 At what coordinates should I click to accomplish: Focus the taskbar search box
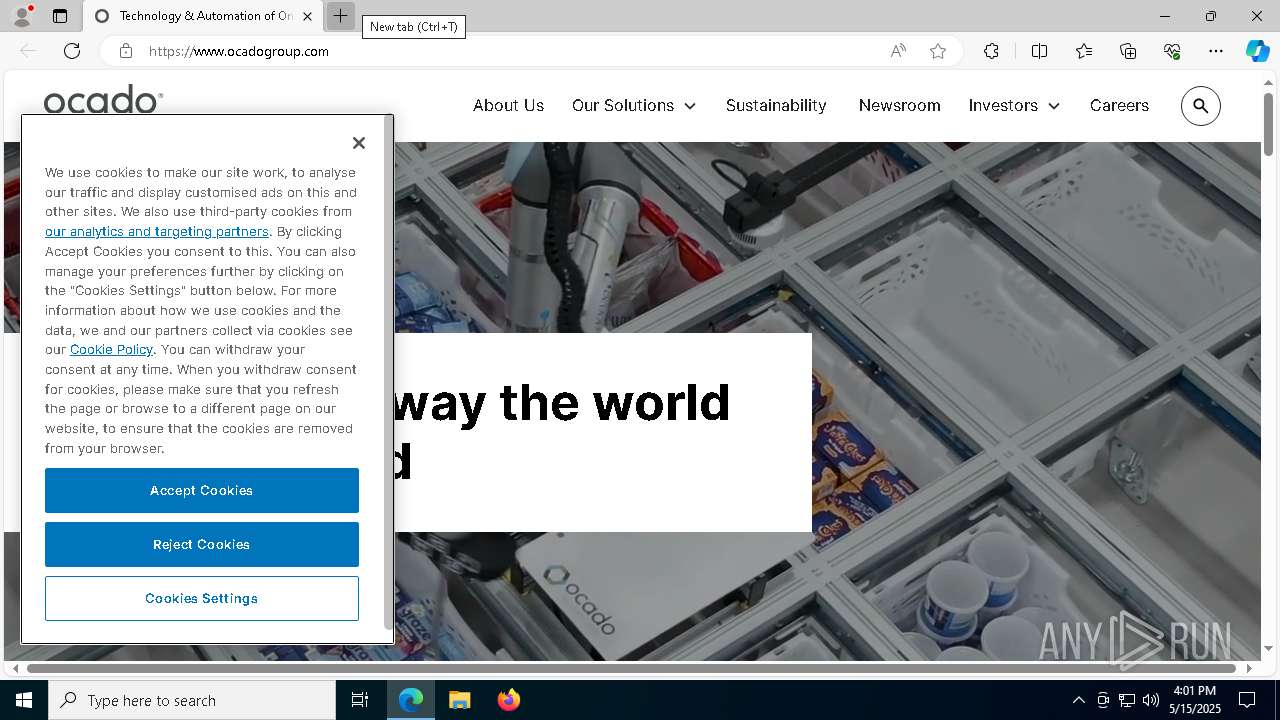click(x=192, y=700)
